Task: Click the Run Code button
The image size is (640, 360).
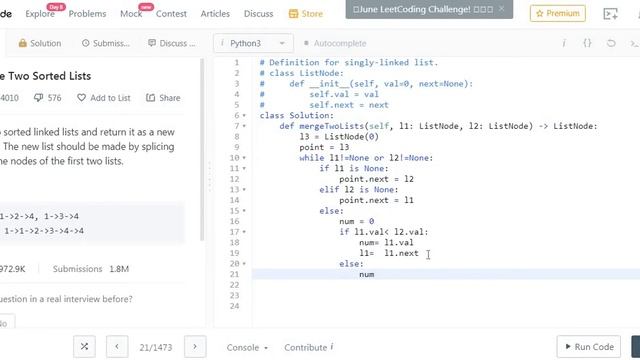Action: click(589, 347)
